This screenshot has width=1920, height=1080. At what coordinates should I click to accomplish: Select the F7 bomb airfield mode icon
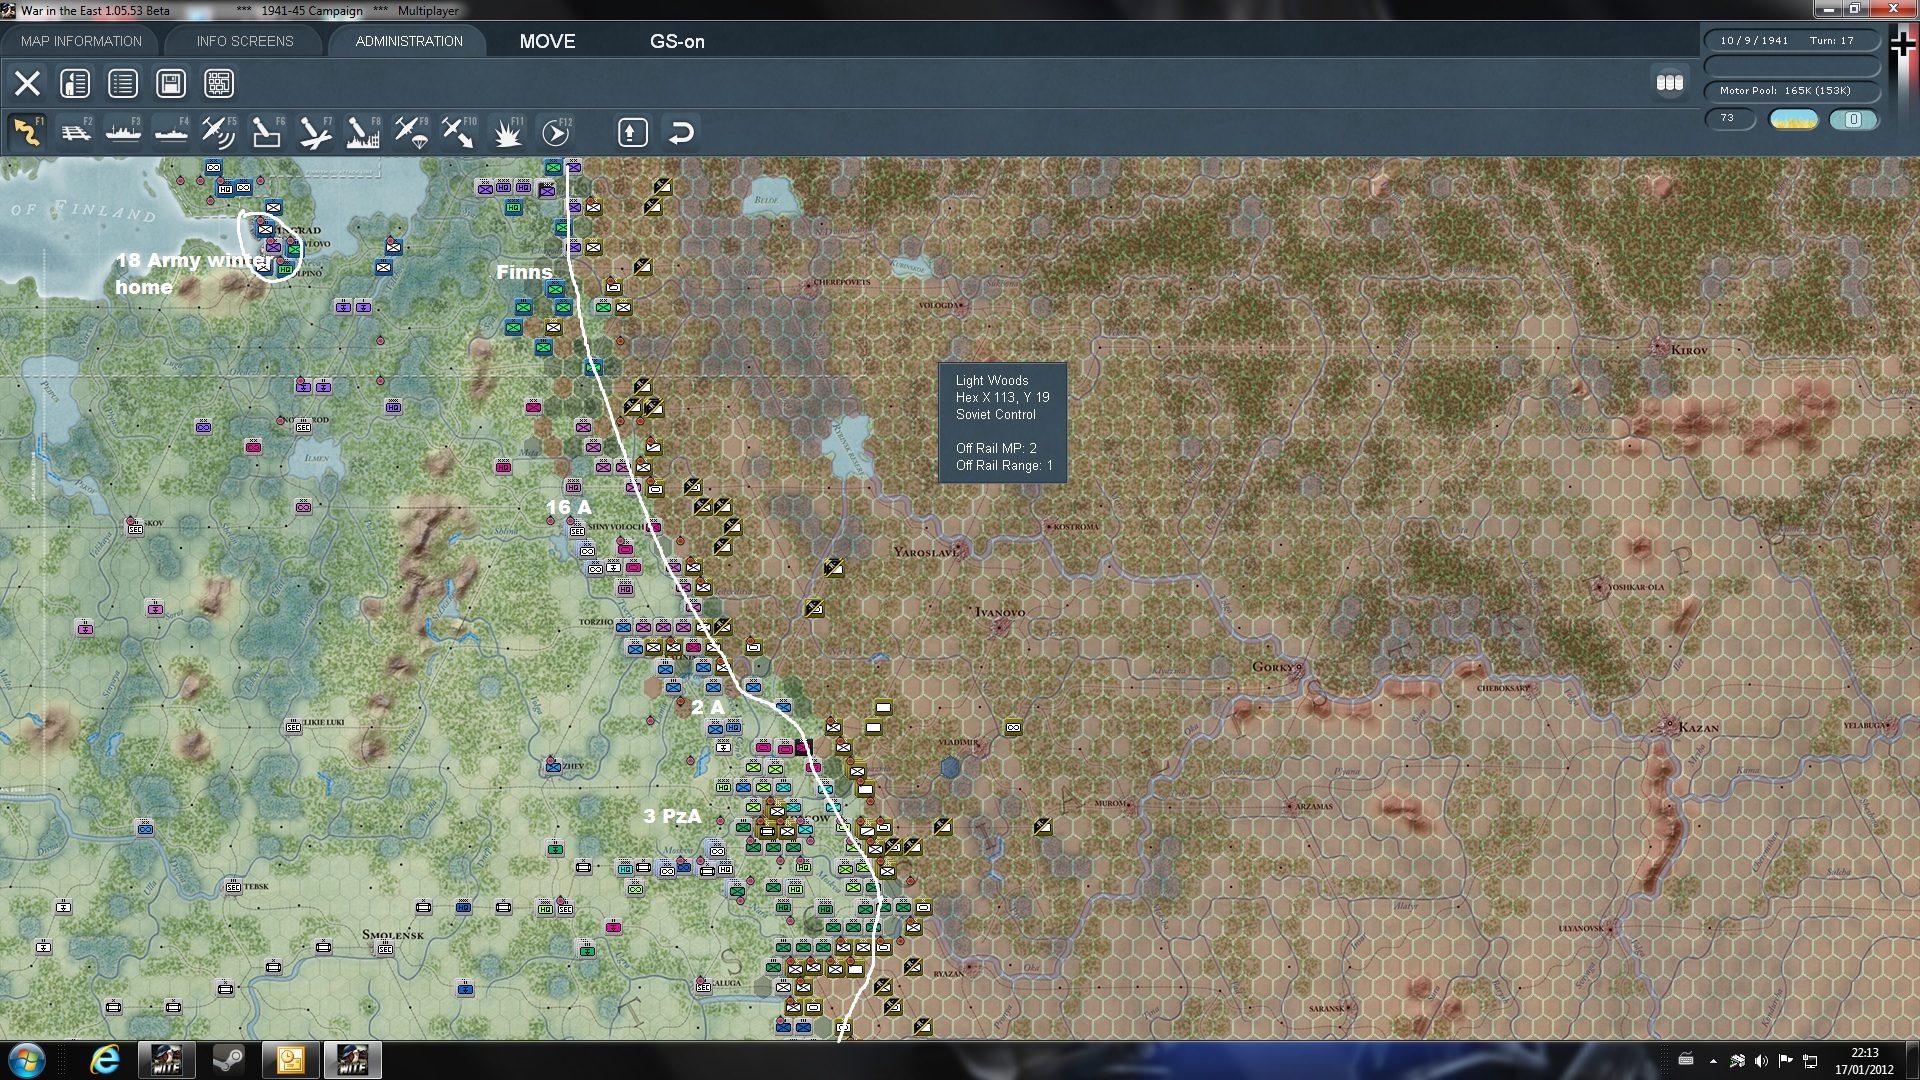pos(315,132)
